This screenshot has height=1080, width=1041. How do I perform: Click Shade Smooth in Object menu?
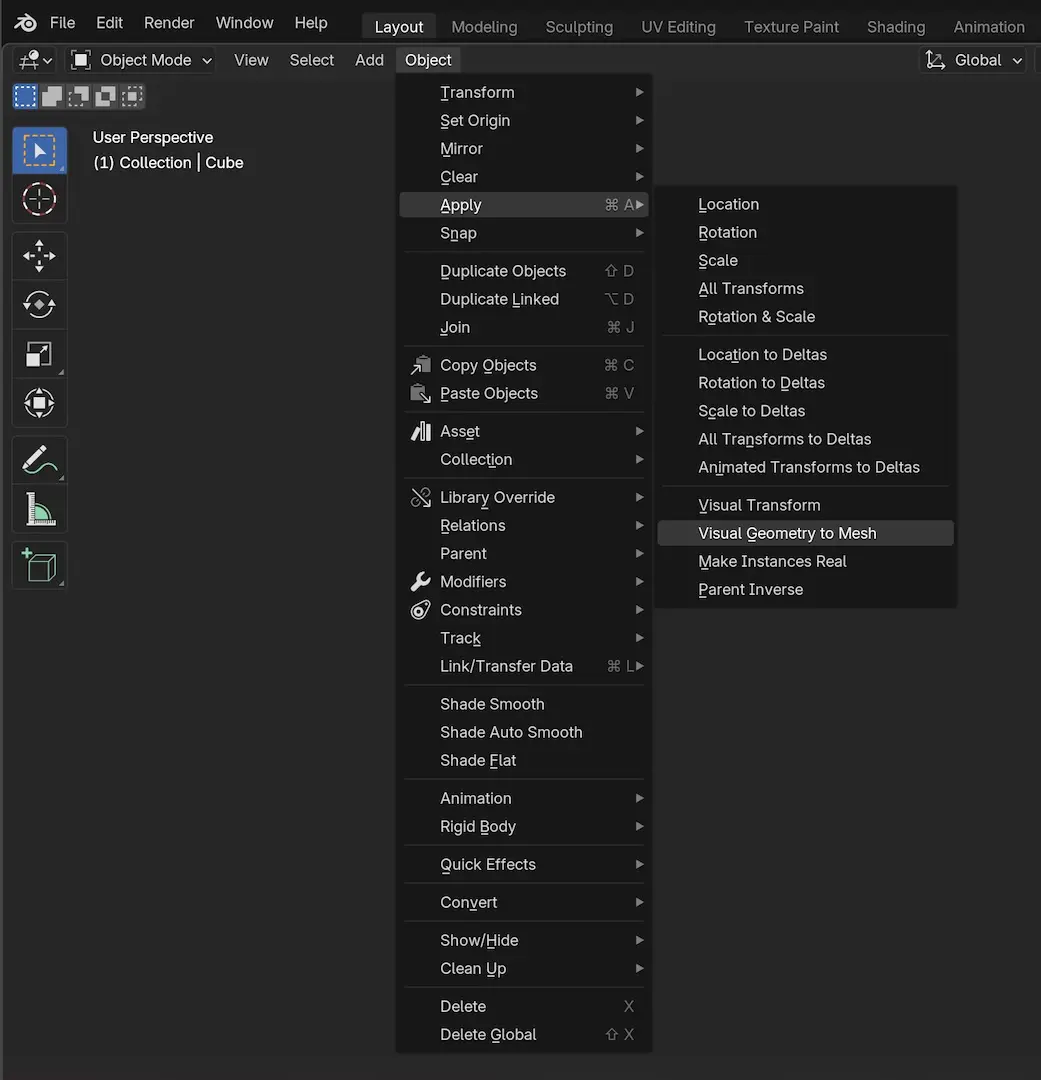(492, 704)
